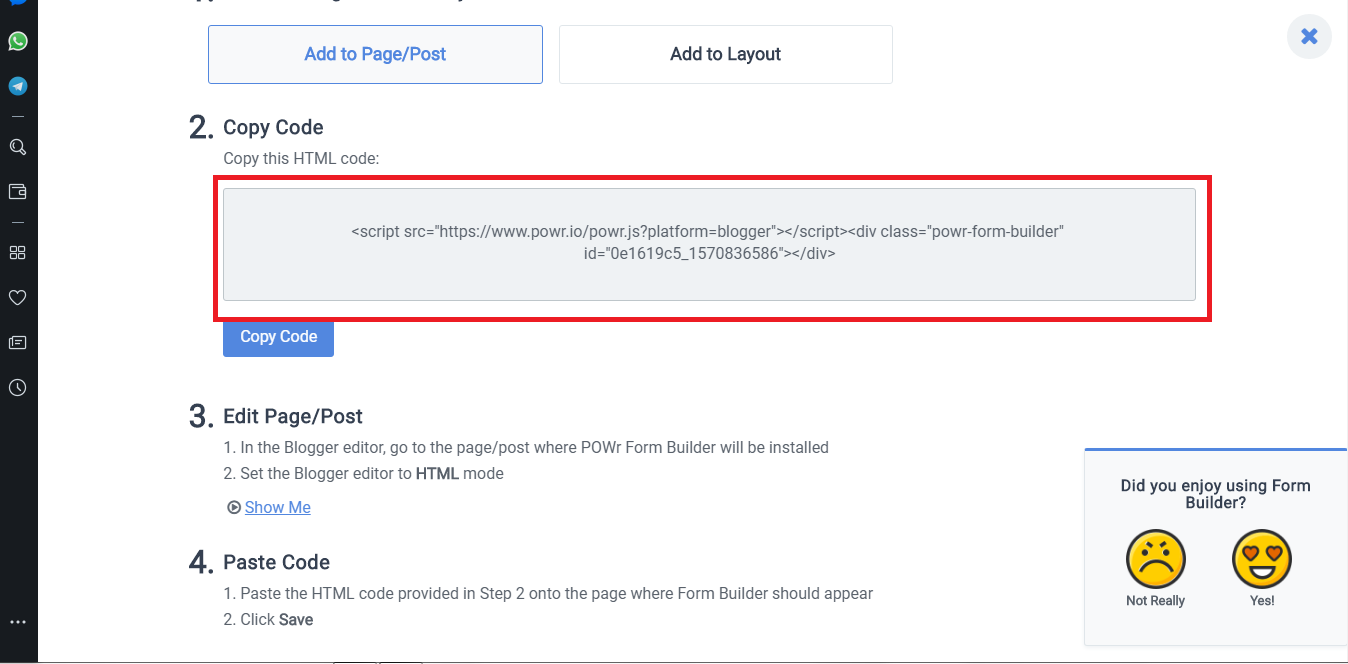Viewport: 1348px width, 664px height.
Task: Click the play icon beside Show Me
Action: click(234, 508)
